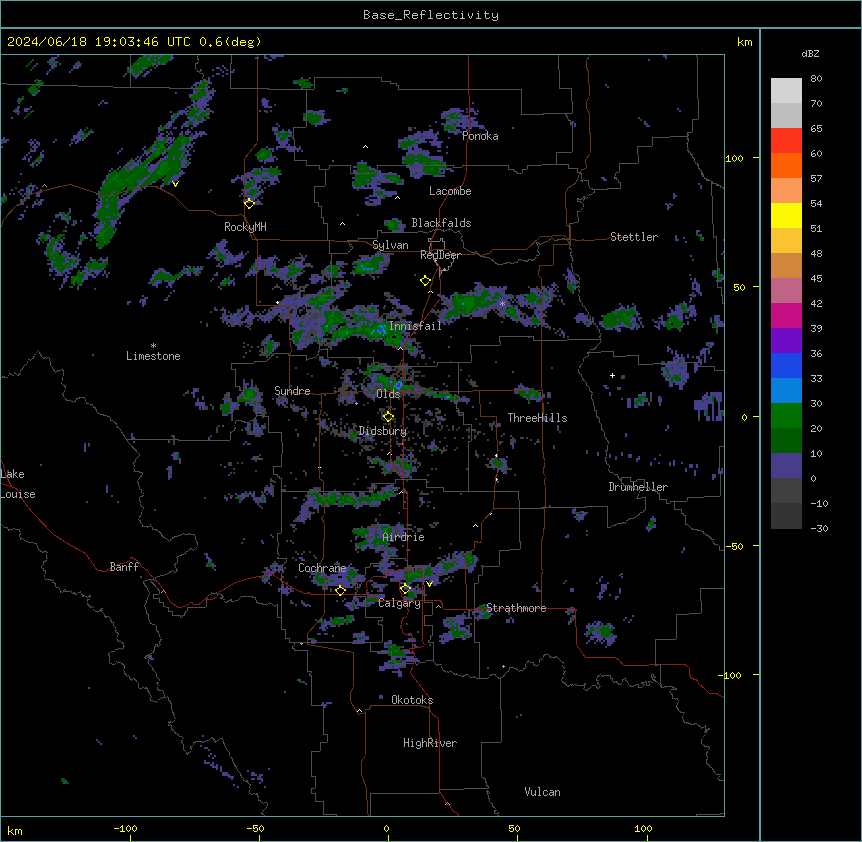862x842 pixels.
Task: Click the Base_Reflectivity title text
Action: click(431, 15)
